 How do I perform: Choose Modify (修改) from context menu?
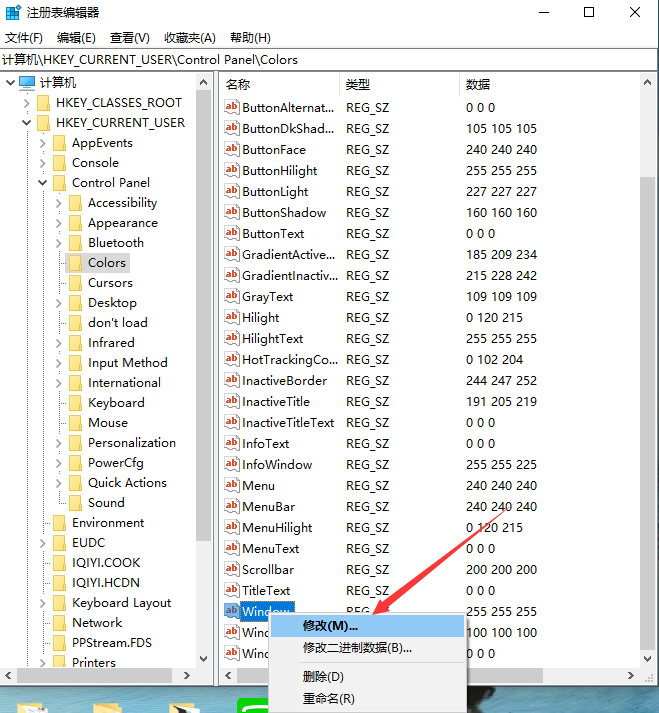330,626
